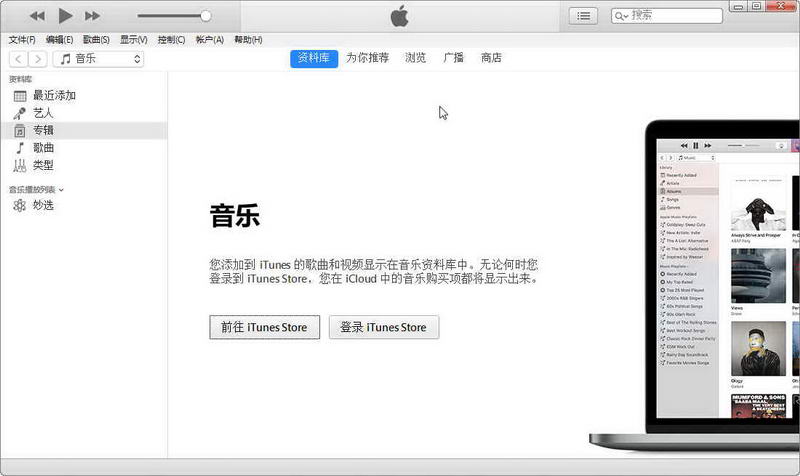Click the 前往 iTunes Store button
Screen dimensions: 800x476
coord(264,327)
